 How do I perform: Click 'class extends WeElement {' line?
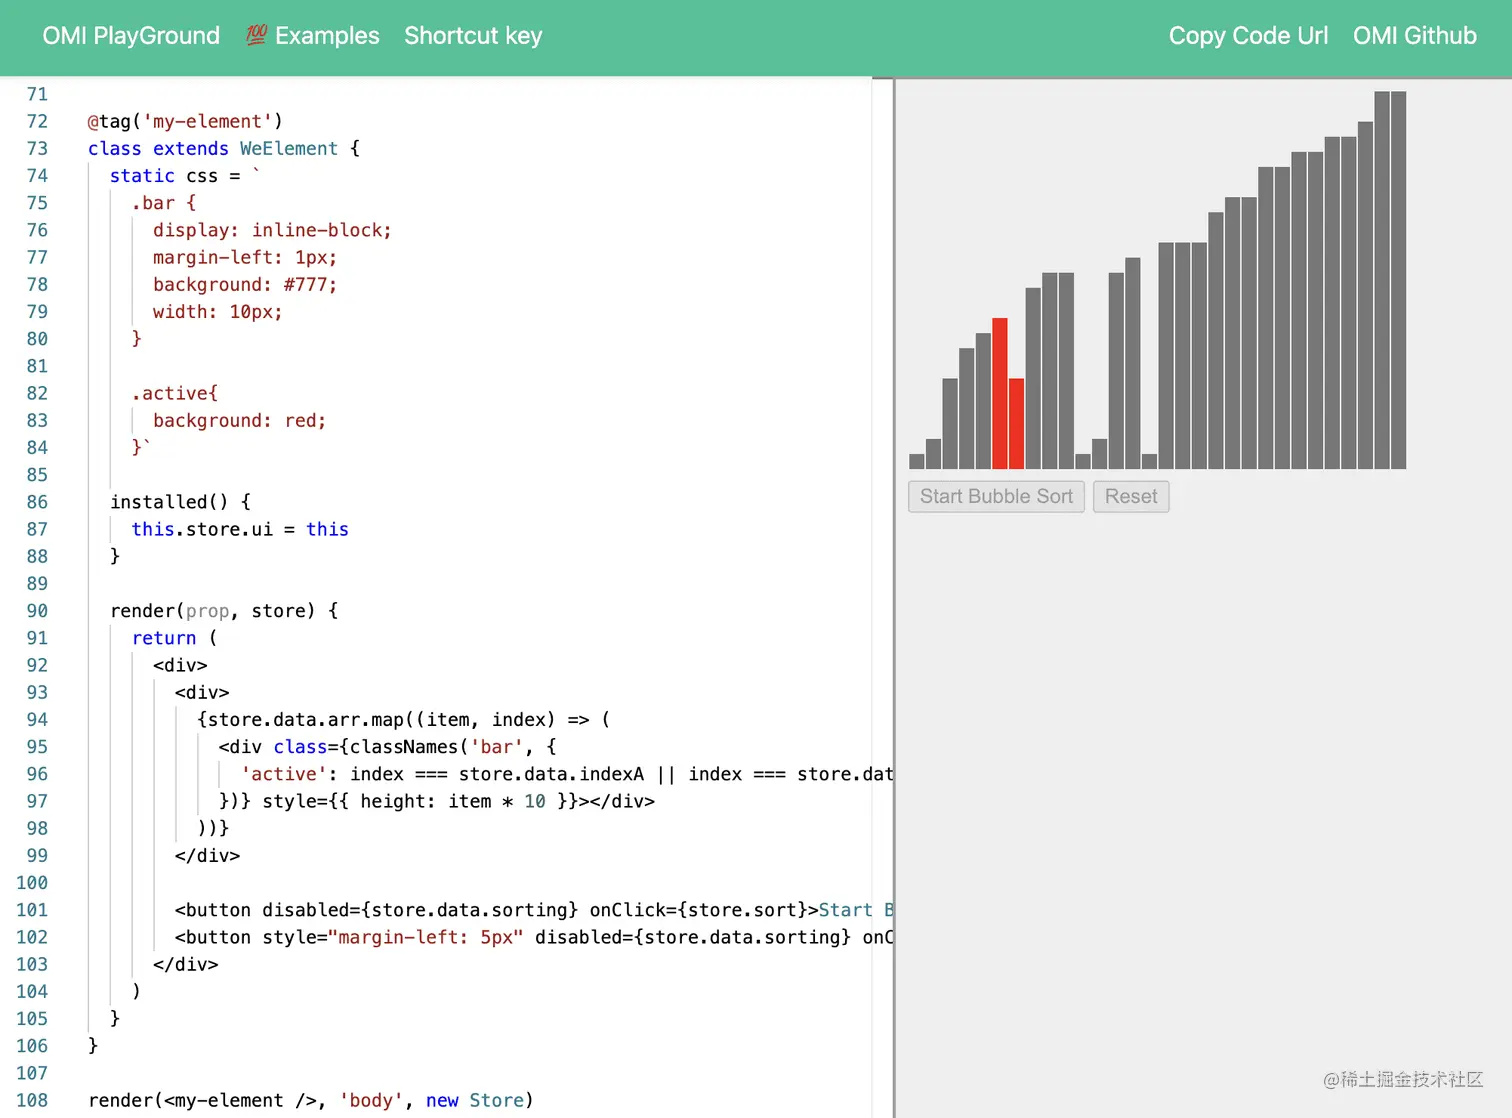pyautogui.click(x=224, y=148)
